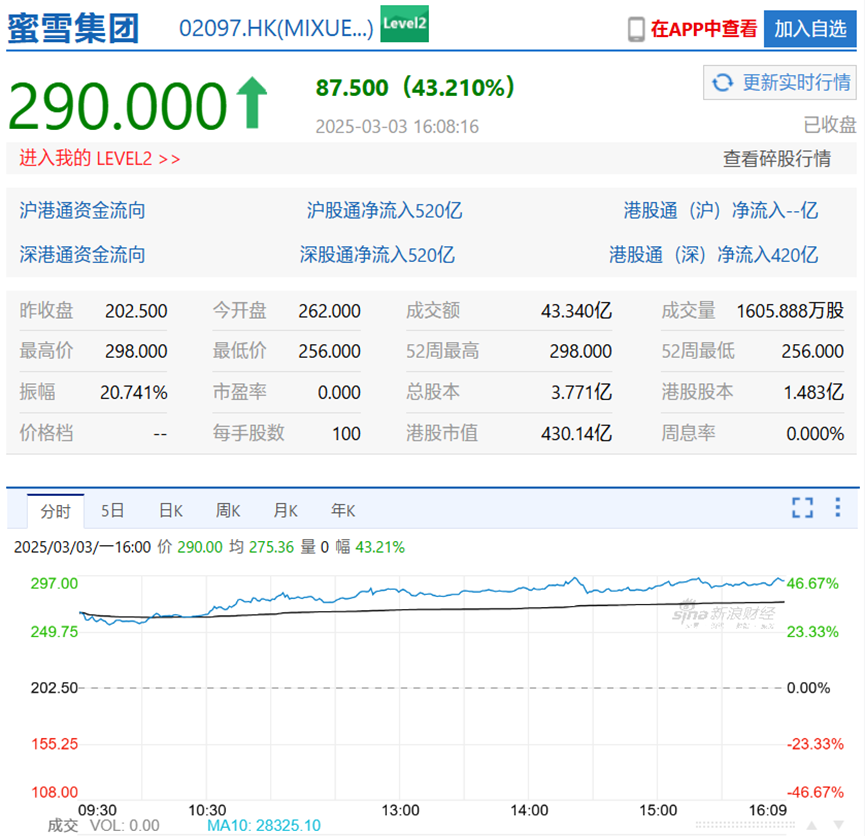
Task: Click the 最高价 value 298.000
Action: pyautogui.click(x=136, y=352)
